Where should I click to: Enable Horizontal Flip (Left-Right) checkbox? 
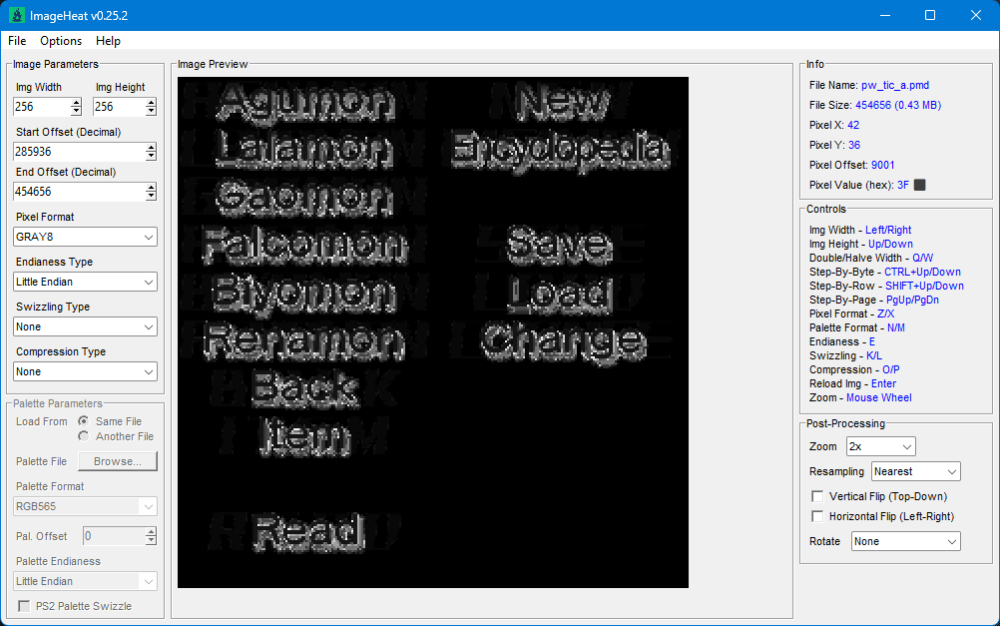817,516
